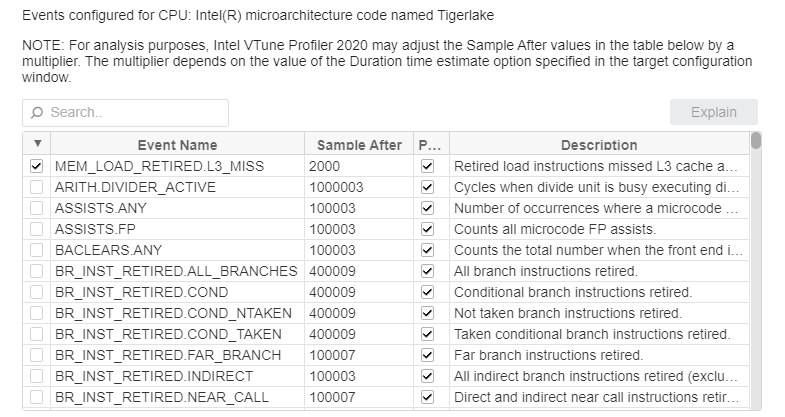
Task: Uncheck the MEM_LOAD_RETIRED.L3_MISS event checkbox
Action: click(37, 166)
